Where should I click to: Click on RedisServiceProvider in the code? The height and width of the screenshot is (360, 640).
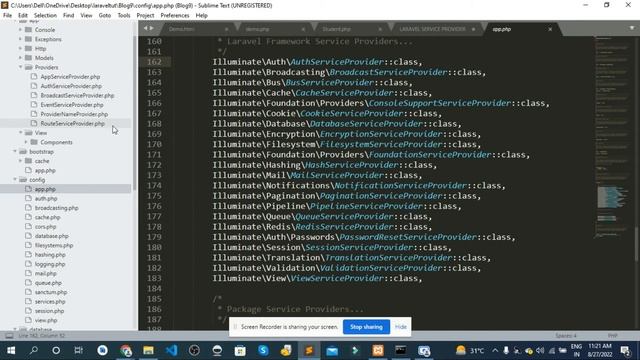tap(344, 227)
